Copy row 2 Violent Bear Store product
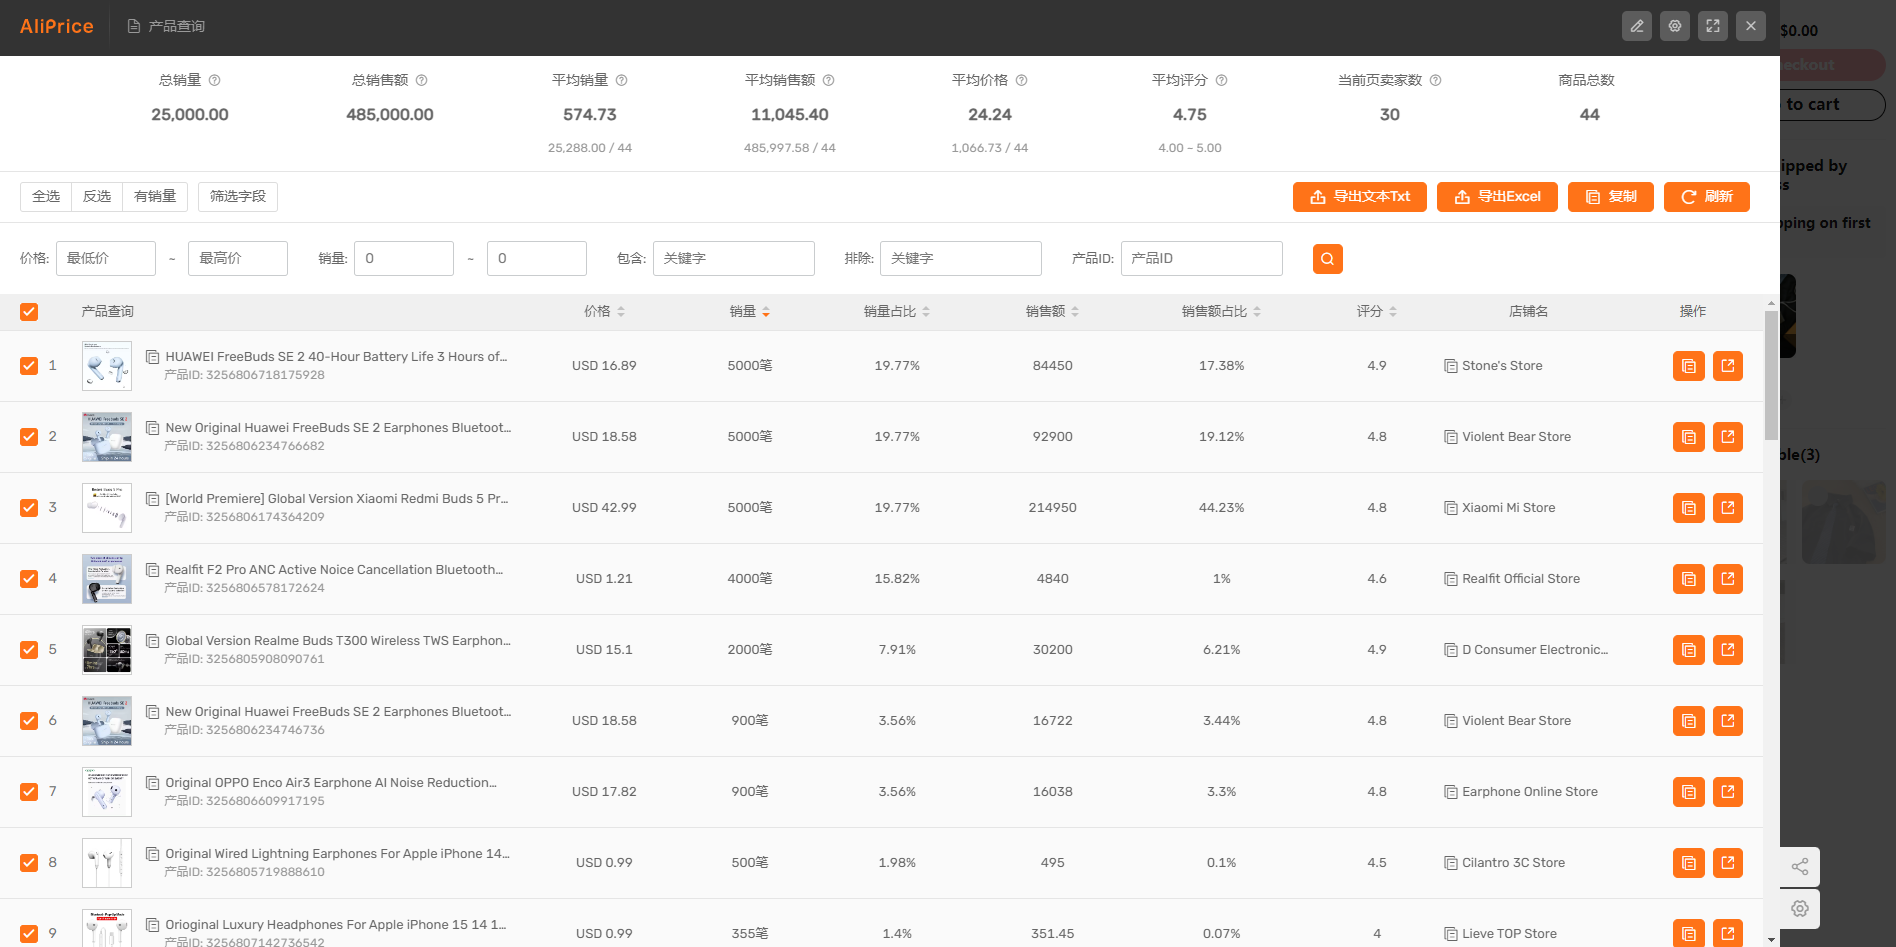This screenshot has height=947, width=1896. [1689, 437]
